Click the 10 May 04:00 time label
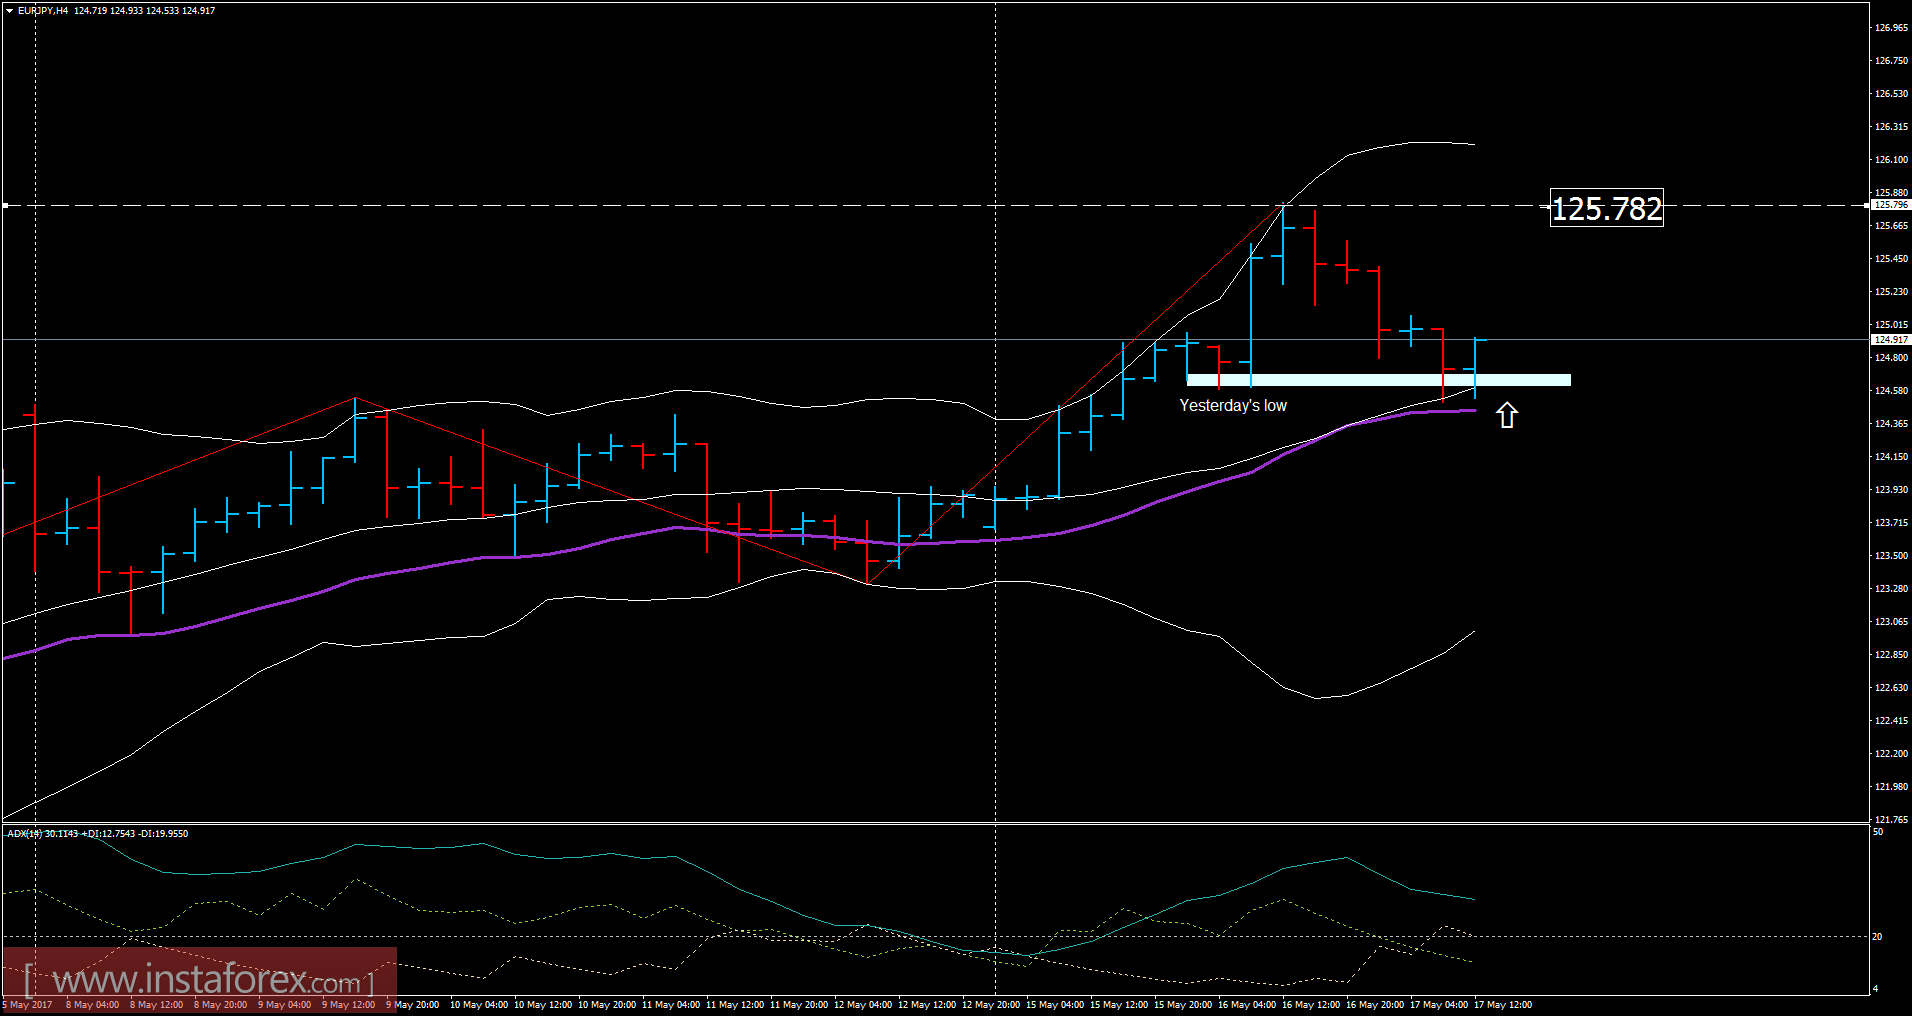Screen dimensions: 1912x1016 479,1005
